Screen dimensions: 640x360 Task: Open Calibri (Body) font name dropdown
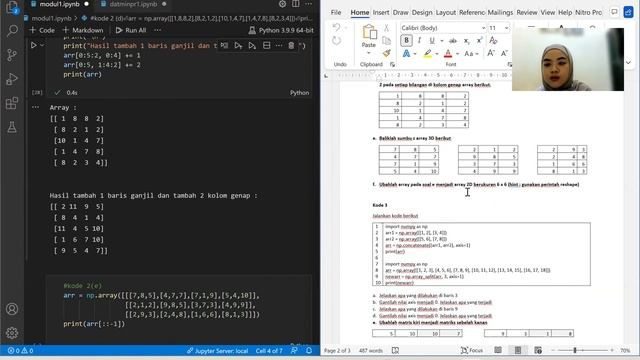point(483,28)
